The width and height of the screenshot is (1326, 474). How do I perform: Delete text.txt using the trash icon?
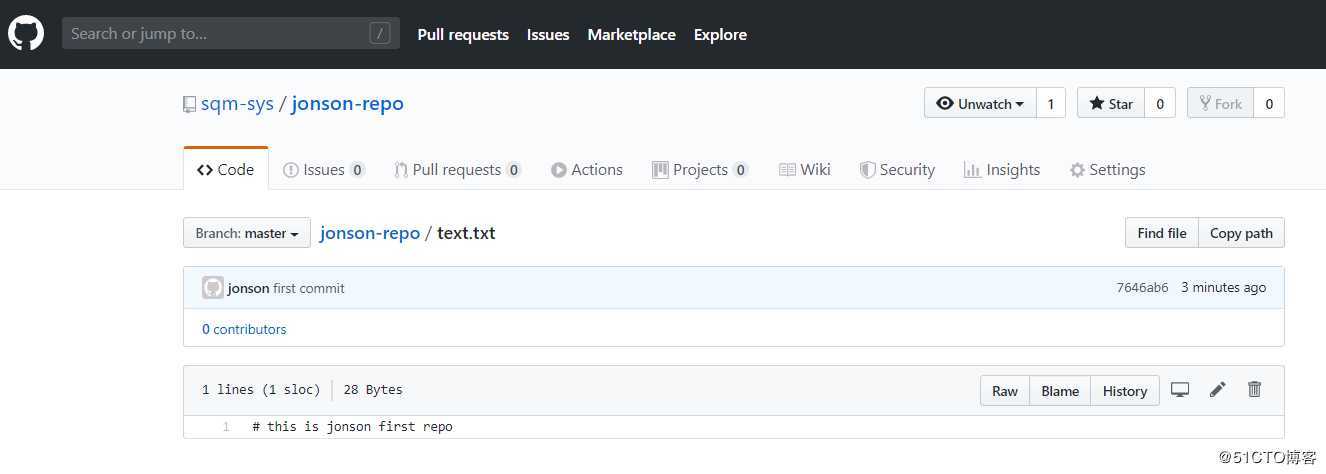click(1255, 390)
